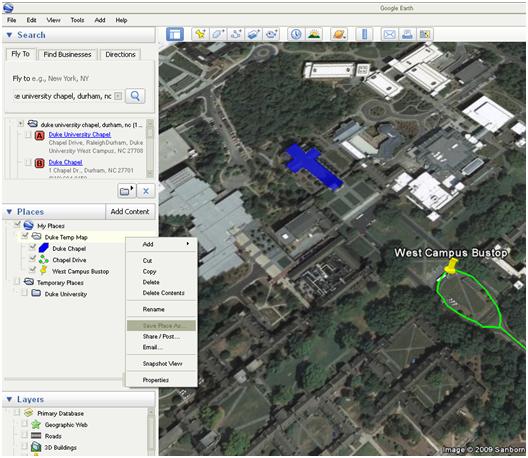
Task: Collapse the Search panel
Action: pyautogui.click(x=9, y=35)
